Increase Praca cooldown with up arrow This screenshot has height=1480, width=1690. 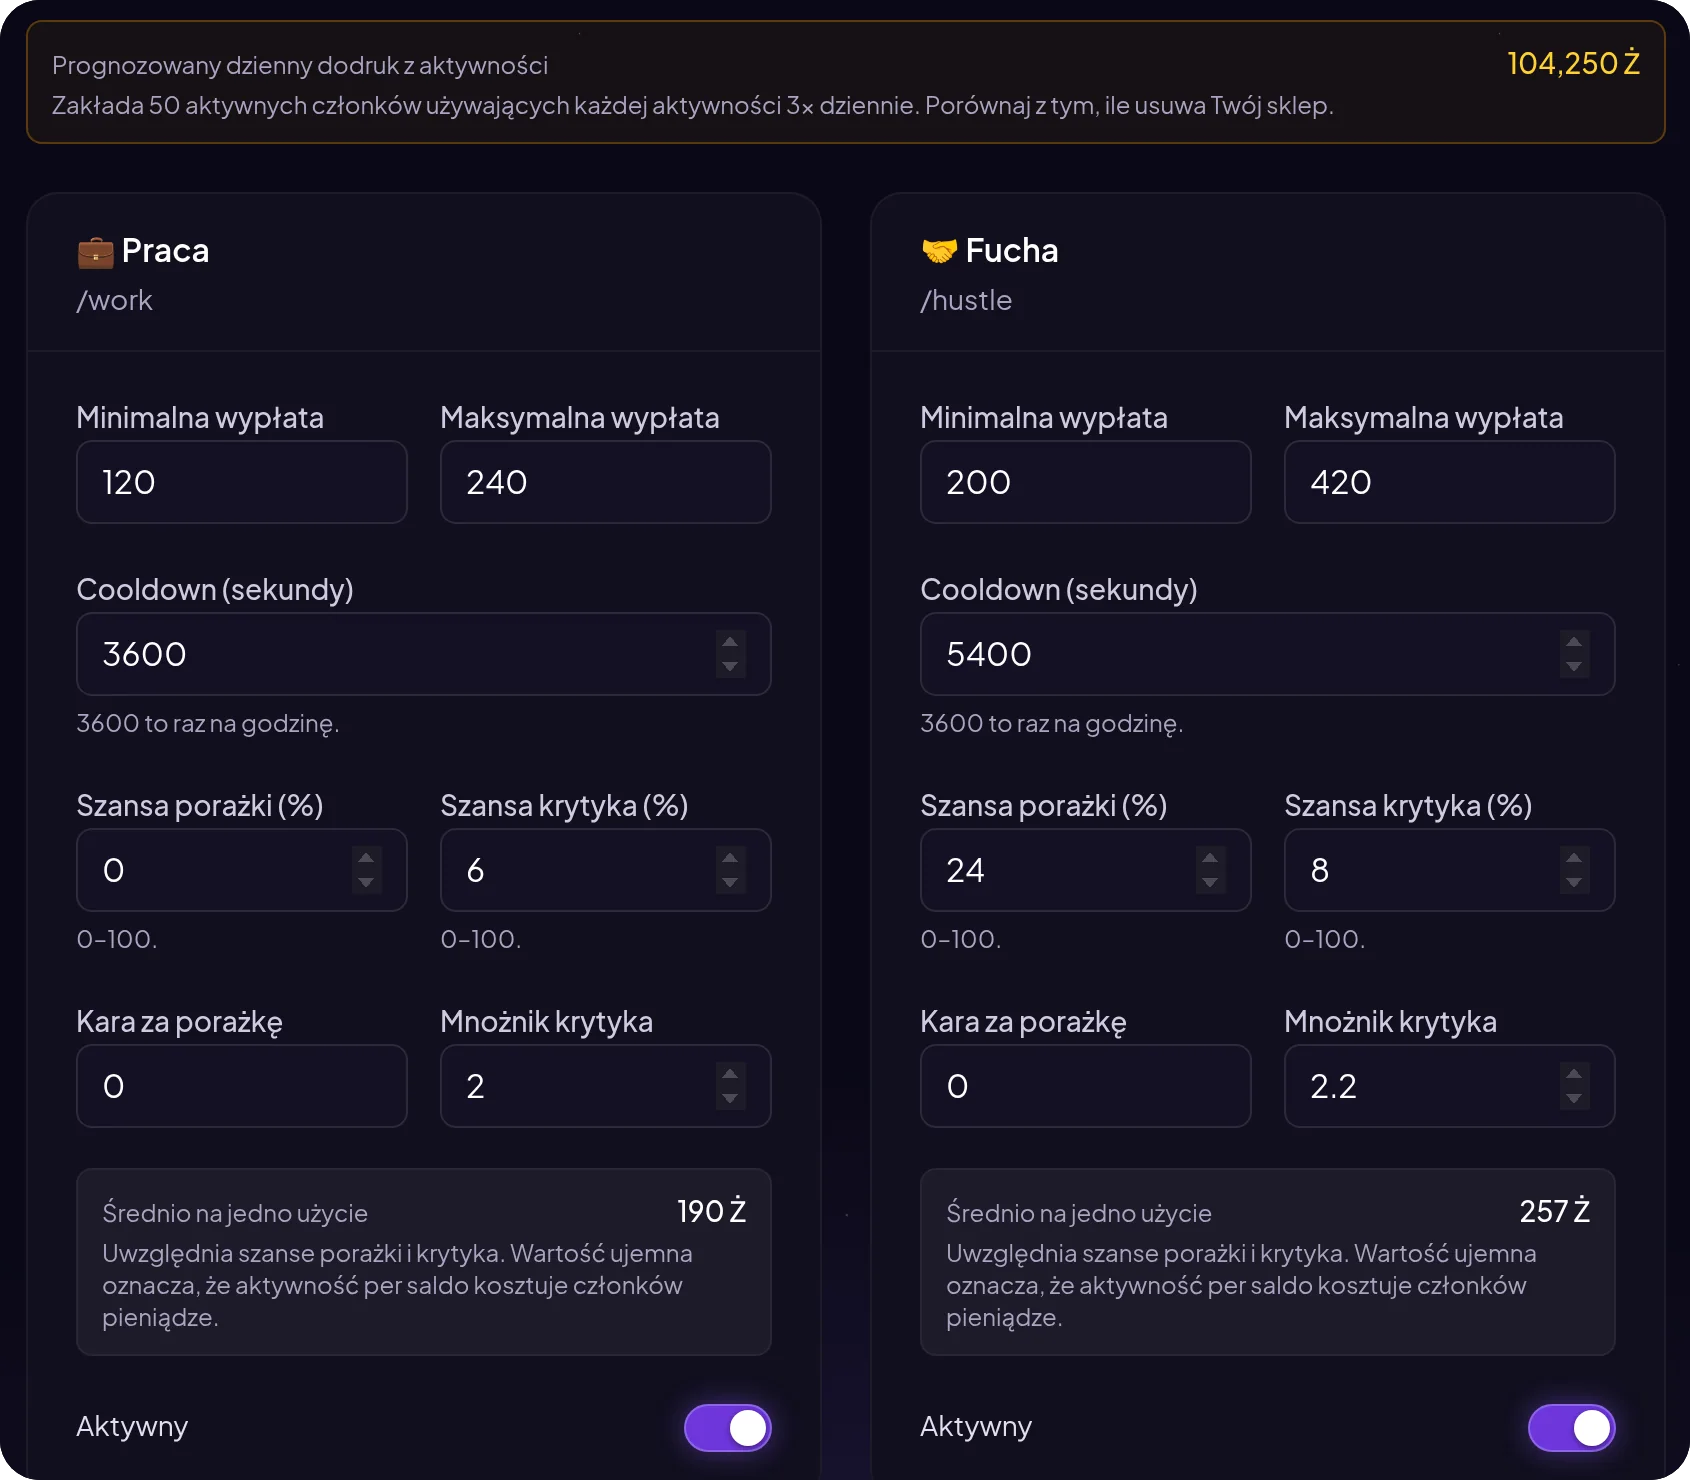click(730, 642)
